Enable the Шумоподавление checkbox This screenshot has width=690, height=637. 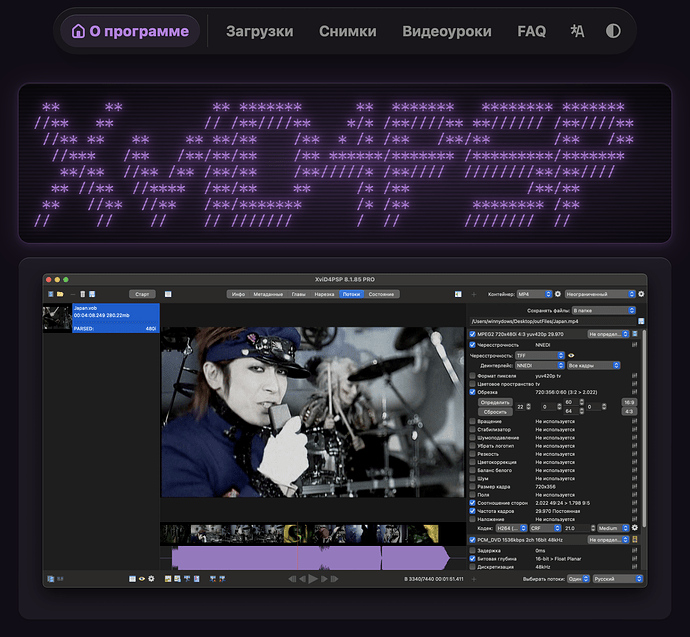[x=473, y=438]
